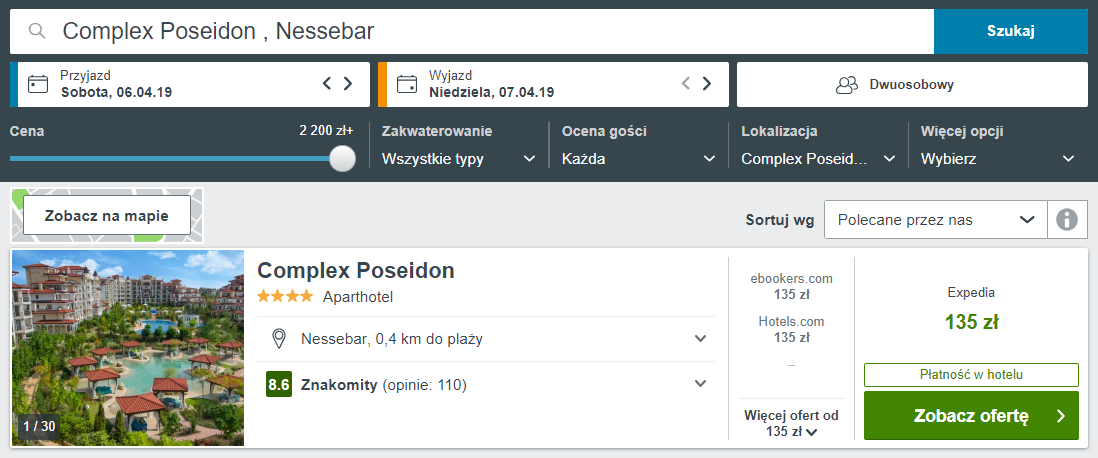Go to next check-in date arrow

348,84
